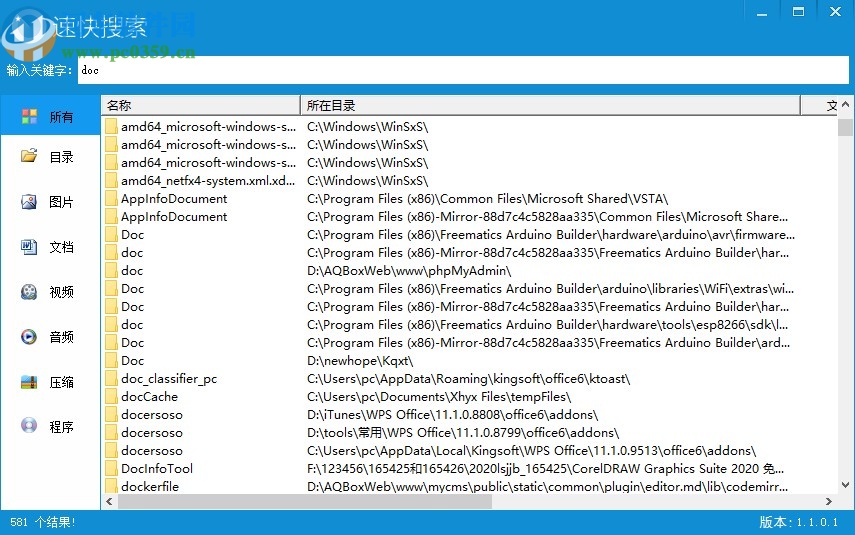Click the 581 个结果 status text
Viewport: 855px width, 535px height.
[x=43, y=522]
